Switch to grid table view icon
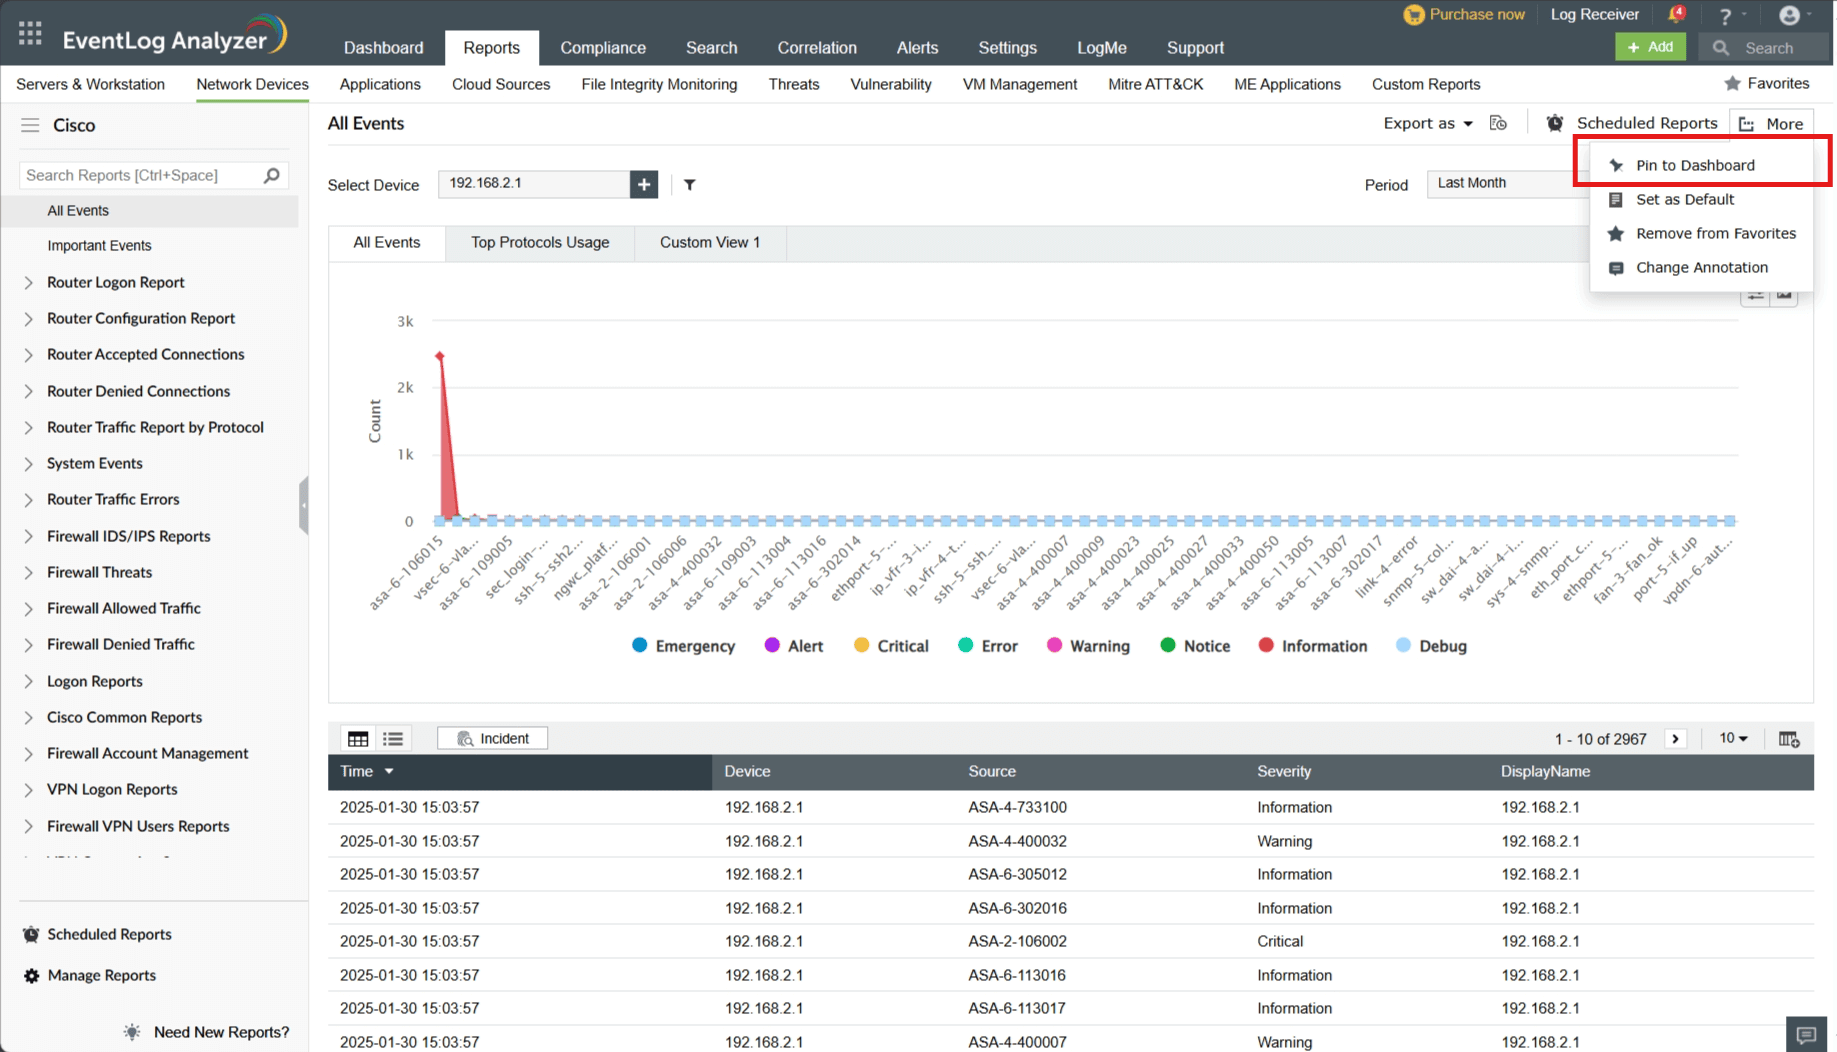 358,739
